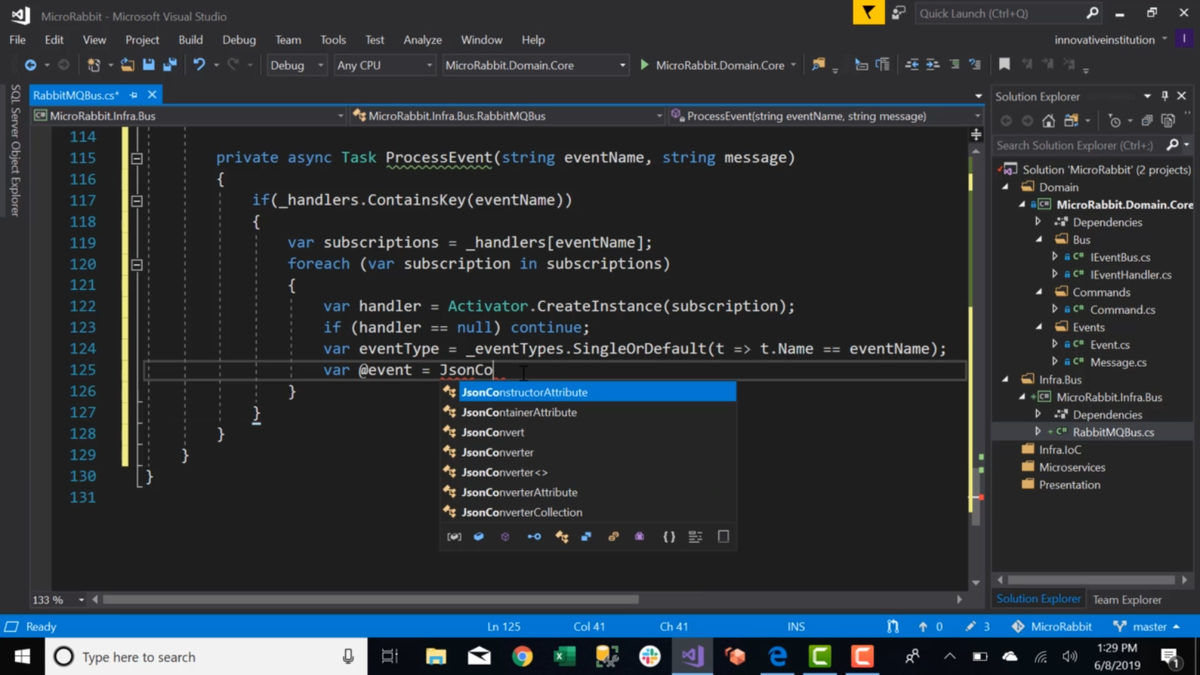Click Show All Files icon in Solution Explorer
The height and width of the screenshot is (675, 1200).
pos(1168,121)
